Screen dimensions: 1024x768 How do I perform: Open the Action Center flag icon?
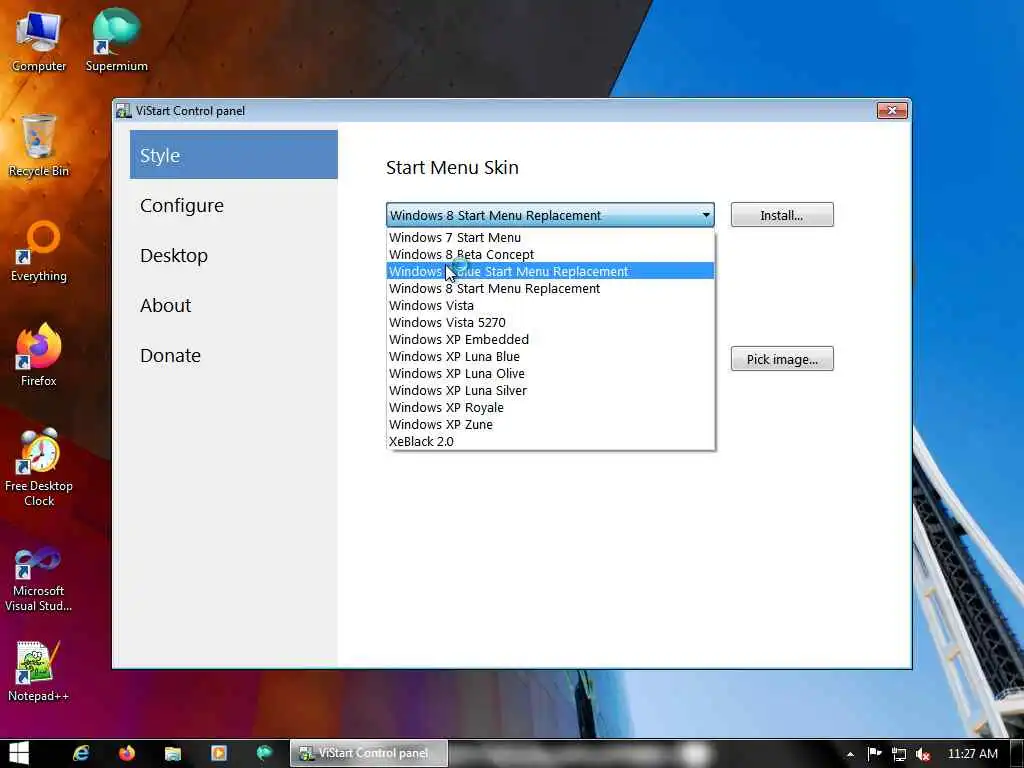pos(874,754)
